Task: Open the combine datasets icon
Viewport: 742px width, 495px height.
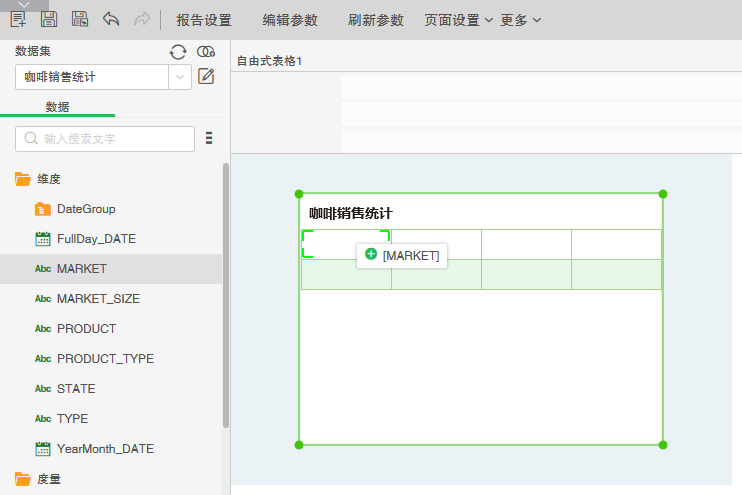Action: 206,52
